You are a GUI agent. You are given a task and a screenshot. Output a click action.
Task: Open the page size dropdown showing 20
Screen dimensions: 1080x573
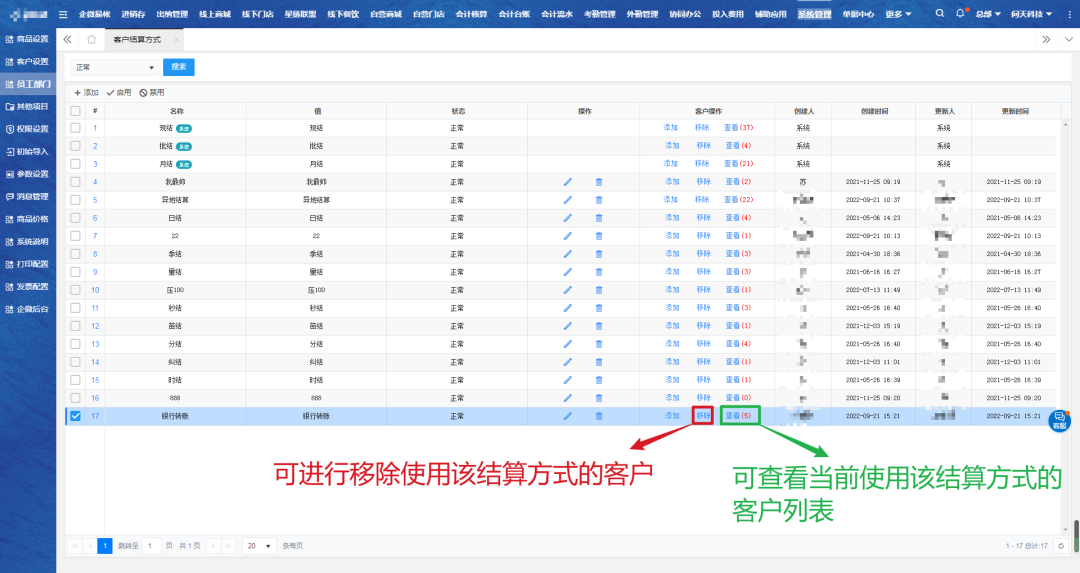[259, 546]
